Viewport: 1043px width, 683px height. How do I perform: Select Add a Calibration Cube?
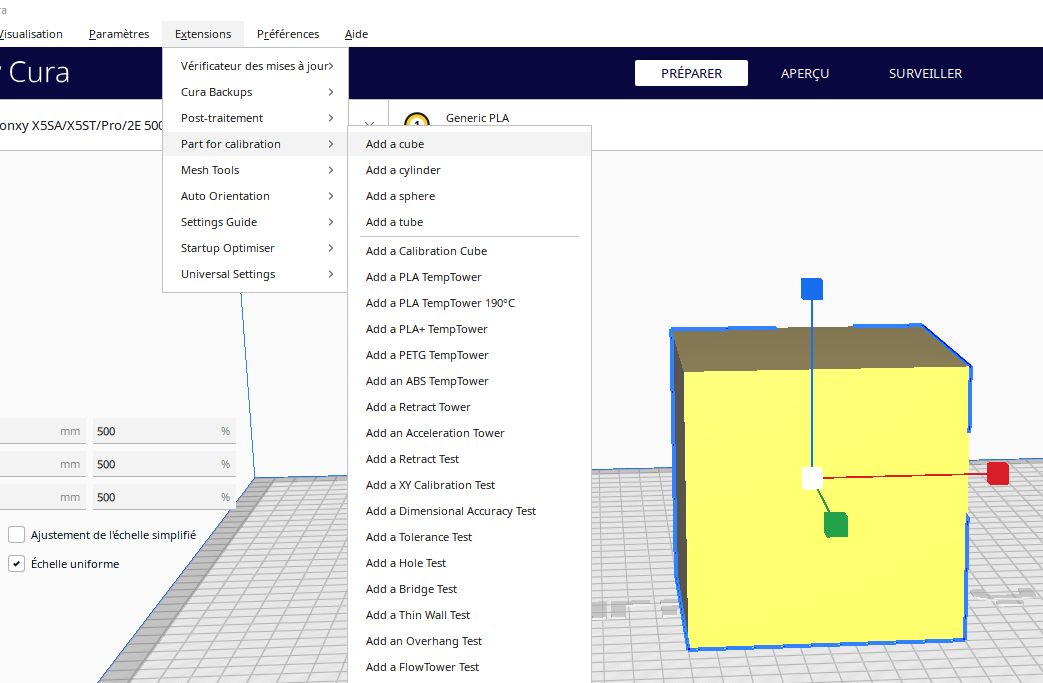pos(470,251)
